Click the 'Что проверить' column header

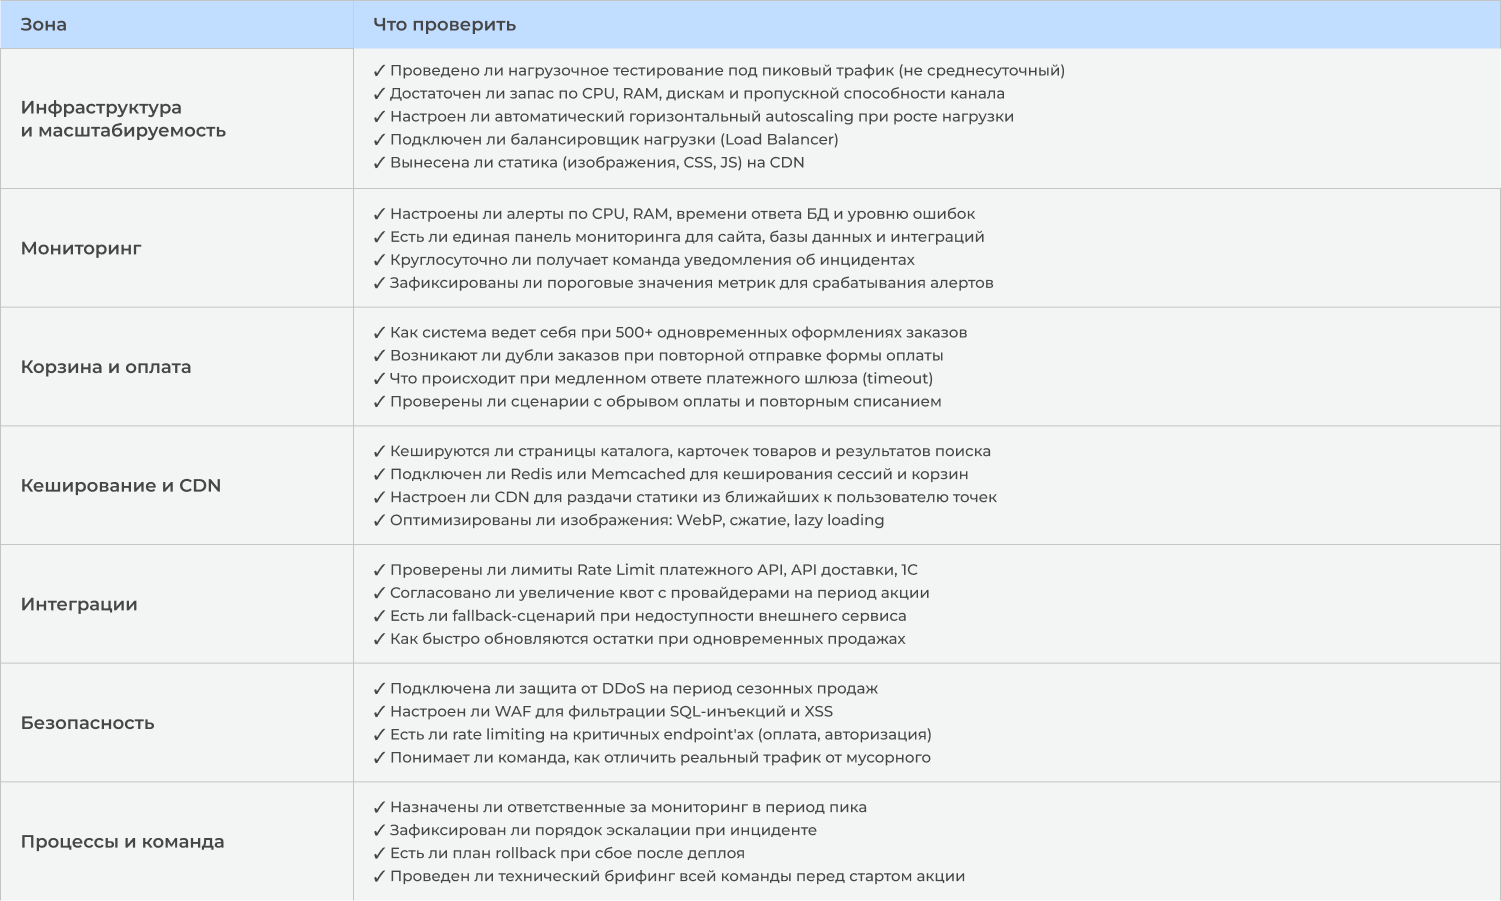[x=445, y=25]
